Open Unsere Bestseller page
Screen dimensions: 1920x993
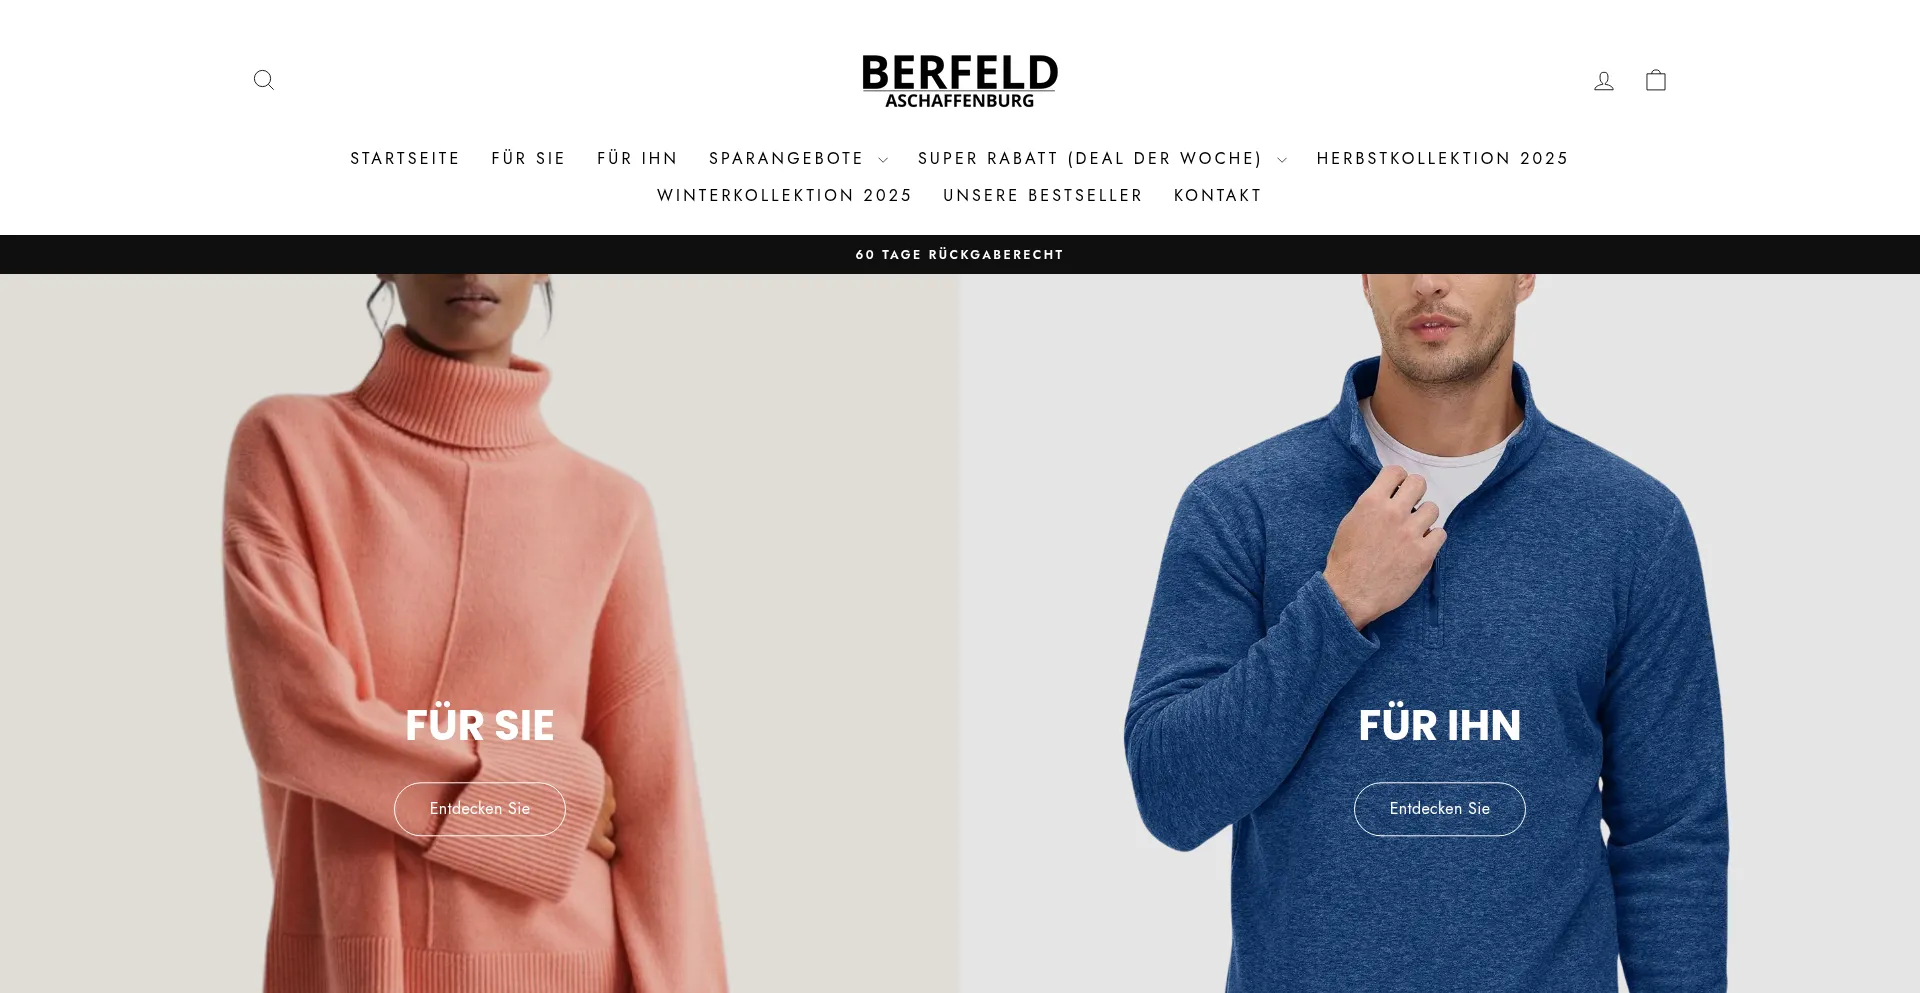tap(1043, 196)
